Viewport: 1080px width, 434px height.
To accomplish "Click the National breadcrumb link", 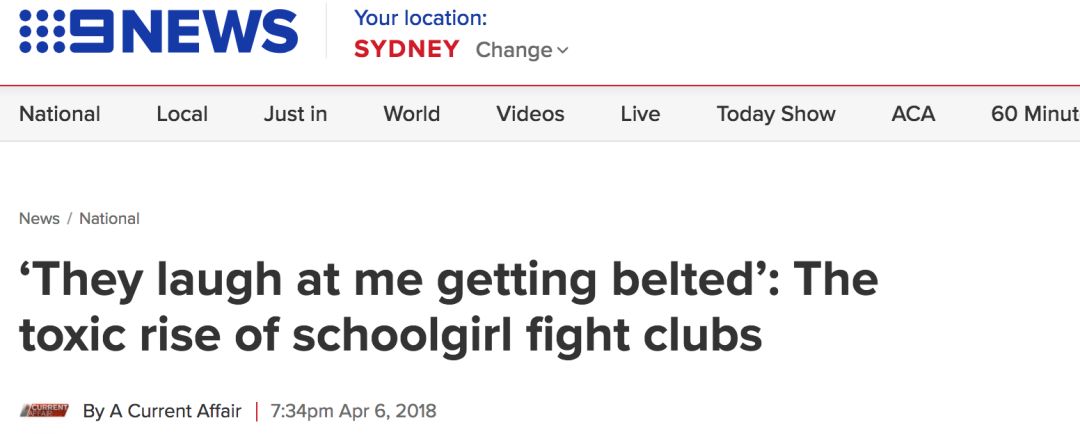I will pyautogui.click(x=110, y=218).
